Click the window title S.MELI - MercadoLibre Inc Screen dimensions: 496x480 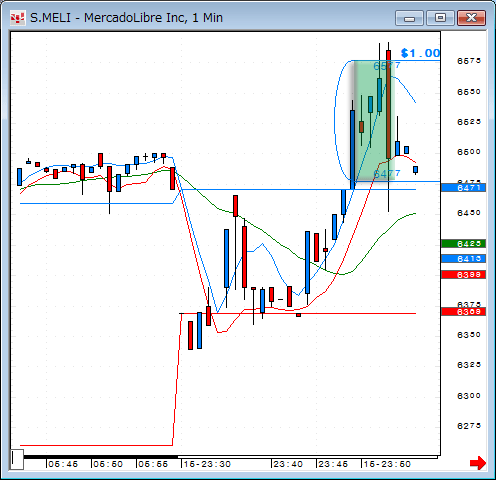[x=126, y=18]
